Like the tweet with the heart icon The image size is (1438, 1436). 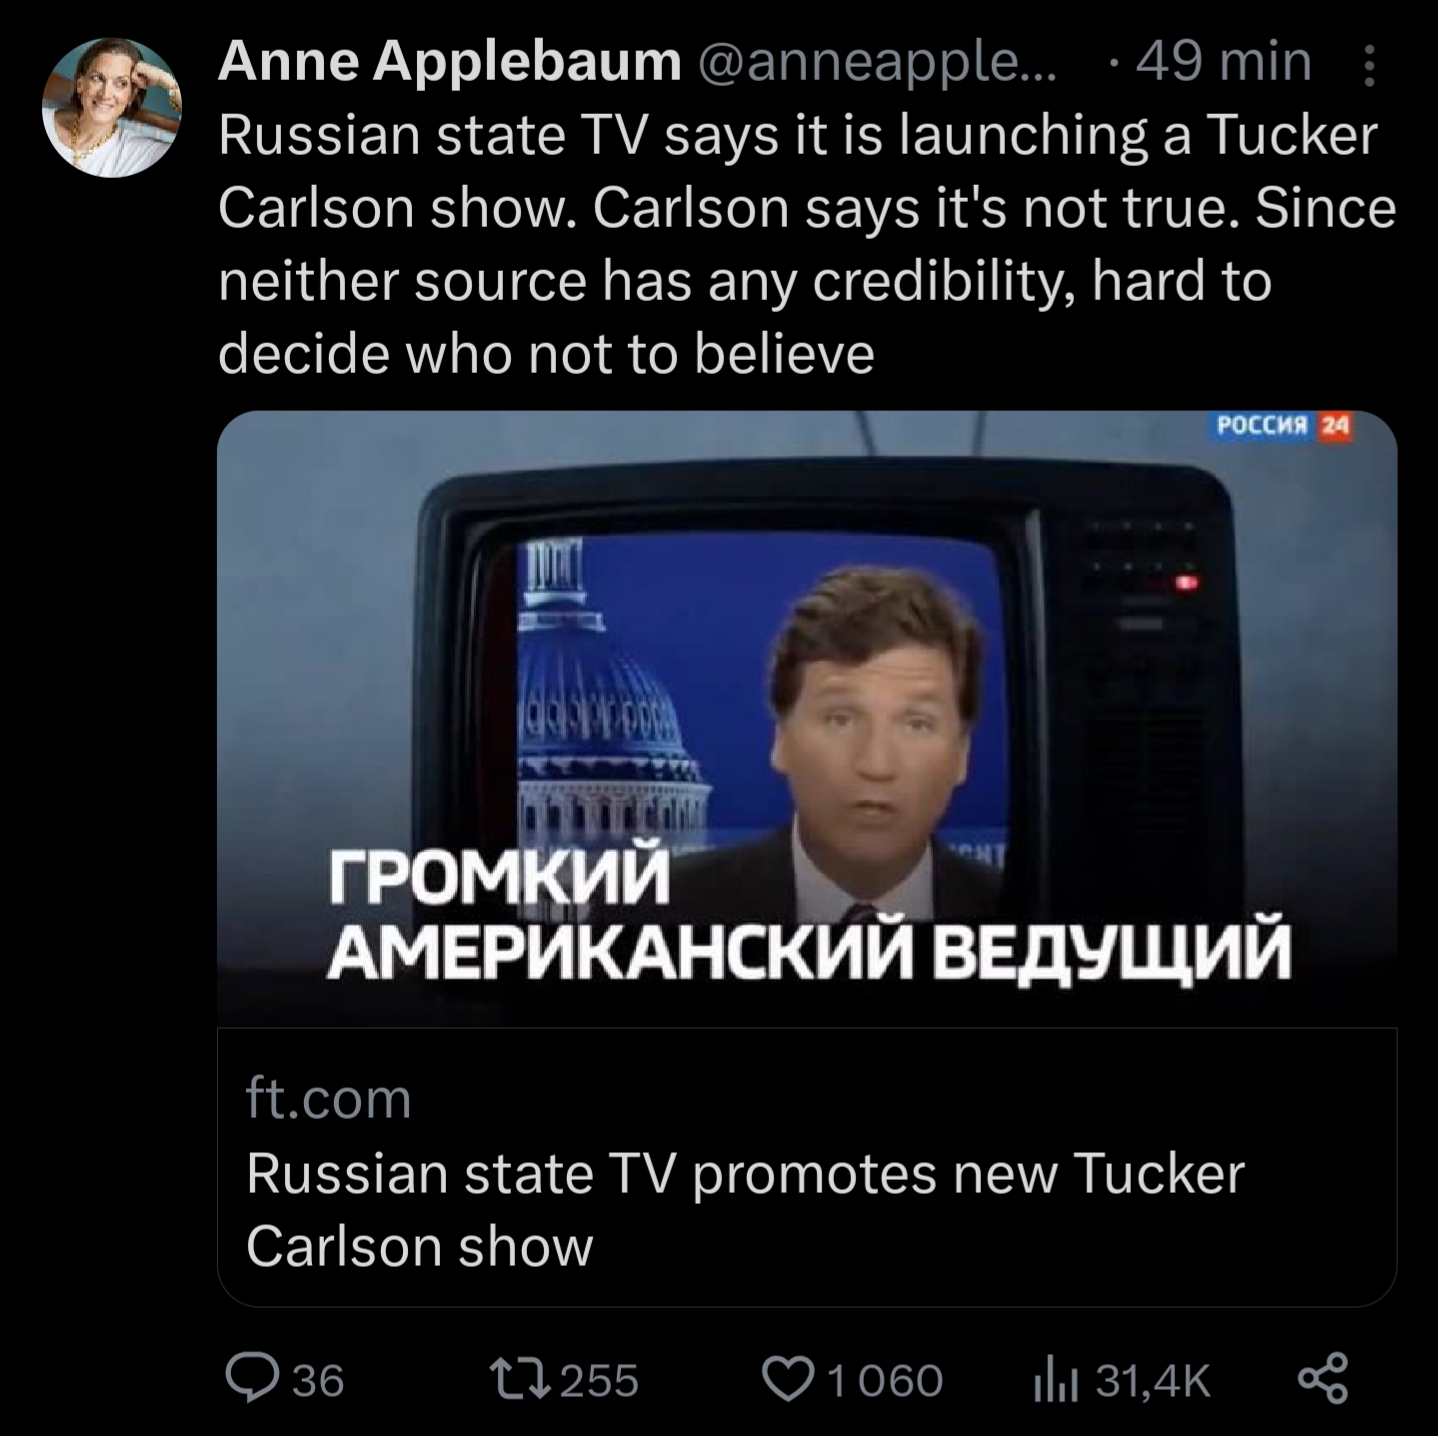[786, 1379]
